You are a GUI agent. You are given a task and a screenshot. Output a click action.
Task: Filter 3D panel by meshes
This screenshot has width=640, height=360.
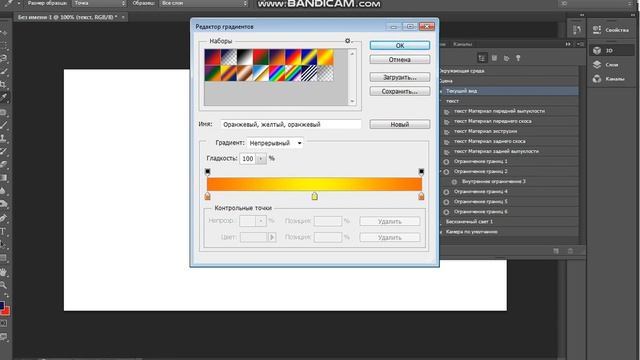(x=494, y=58)
